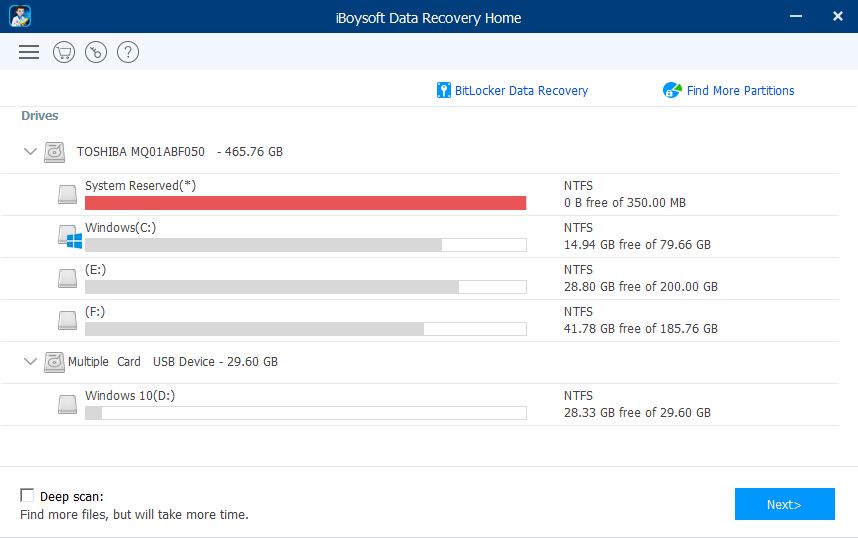Click Find More Partitions link
This screenshot has height=538, width=858.
coord(740,91)
